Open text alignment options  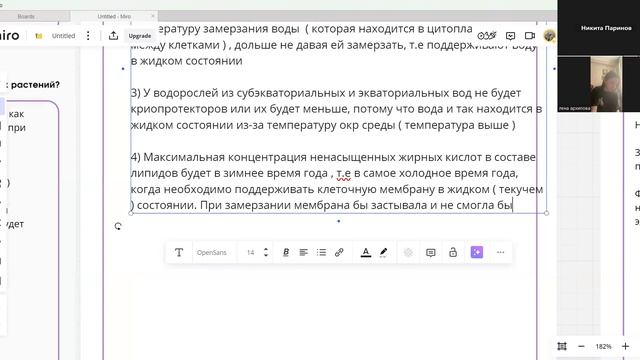tap(303, 253)
